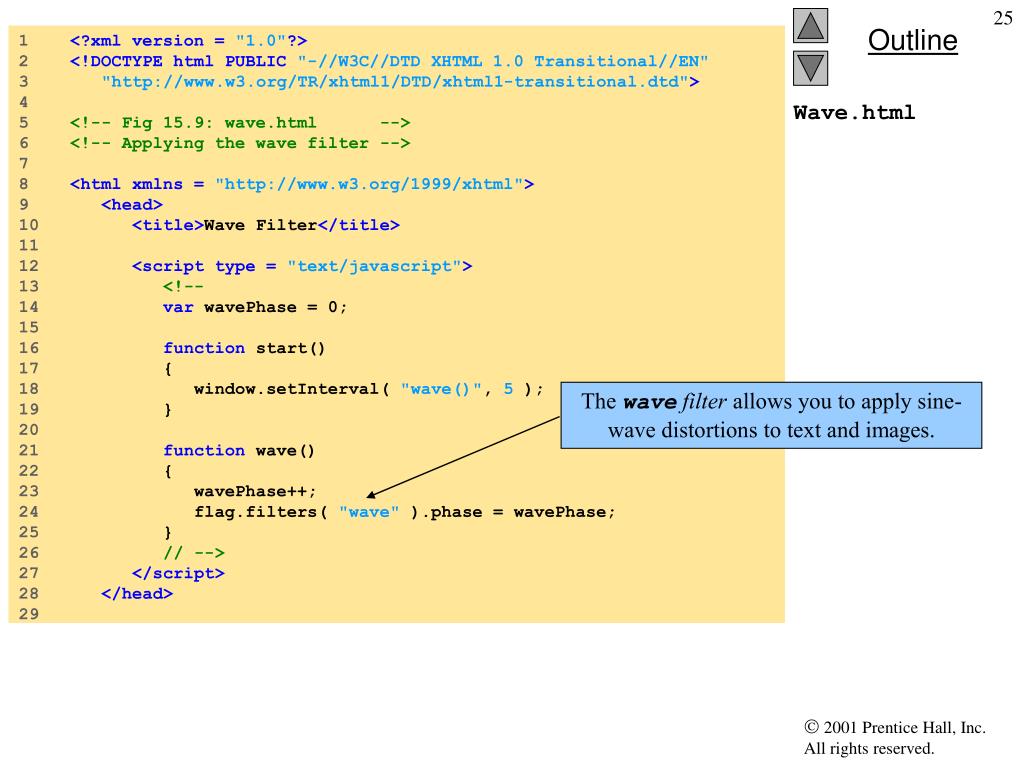Click the '<!--' on line 13
1024x768 pixels.
[x=184, y=287]
